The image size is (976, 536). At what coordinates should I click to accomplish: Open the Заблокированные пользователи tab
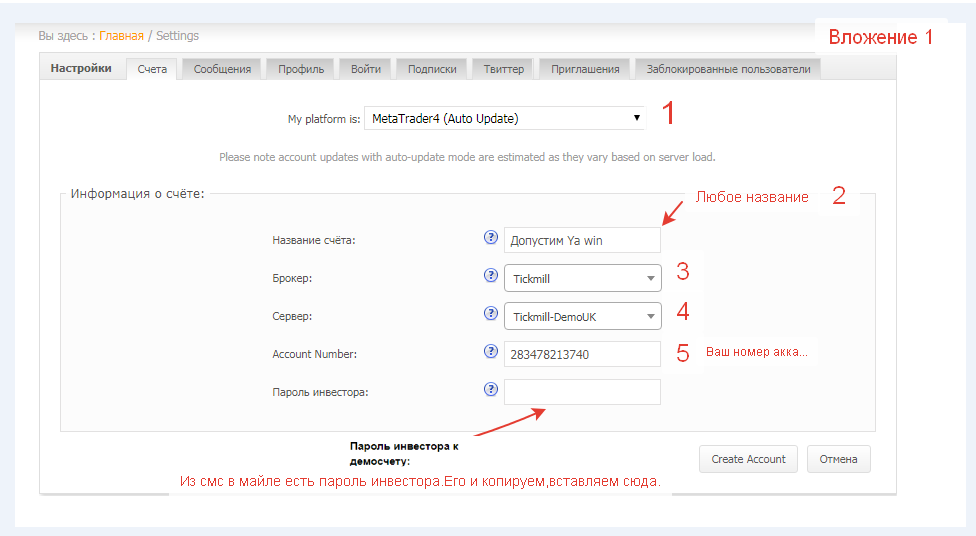point(728,69)
